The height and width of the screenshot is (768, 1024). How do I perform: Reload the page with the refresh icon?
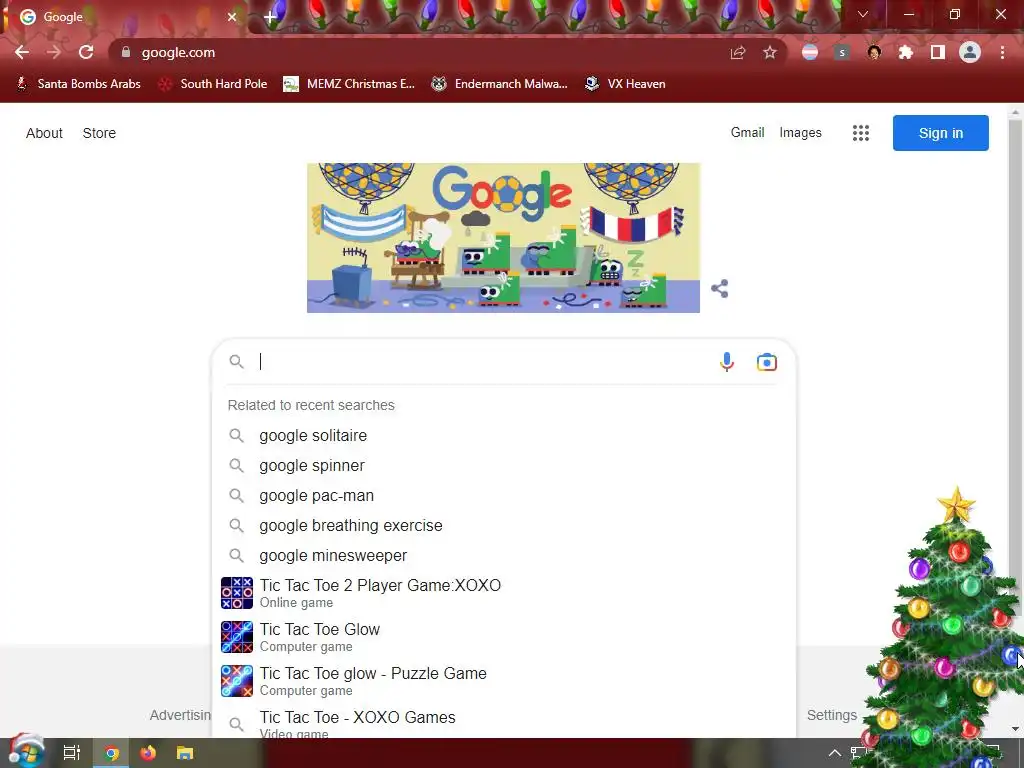pos(86,52)
